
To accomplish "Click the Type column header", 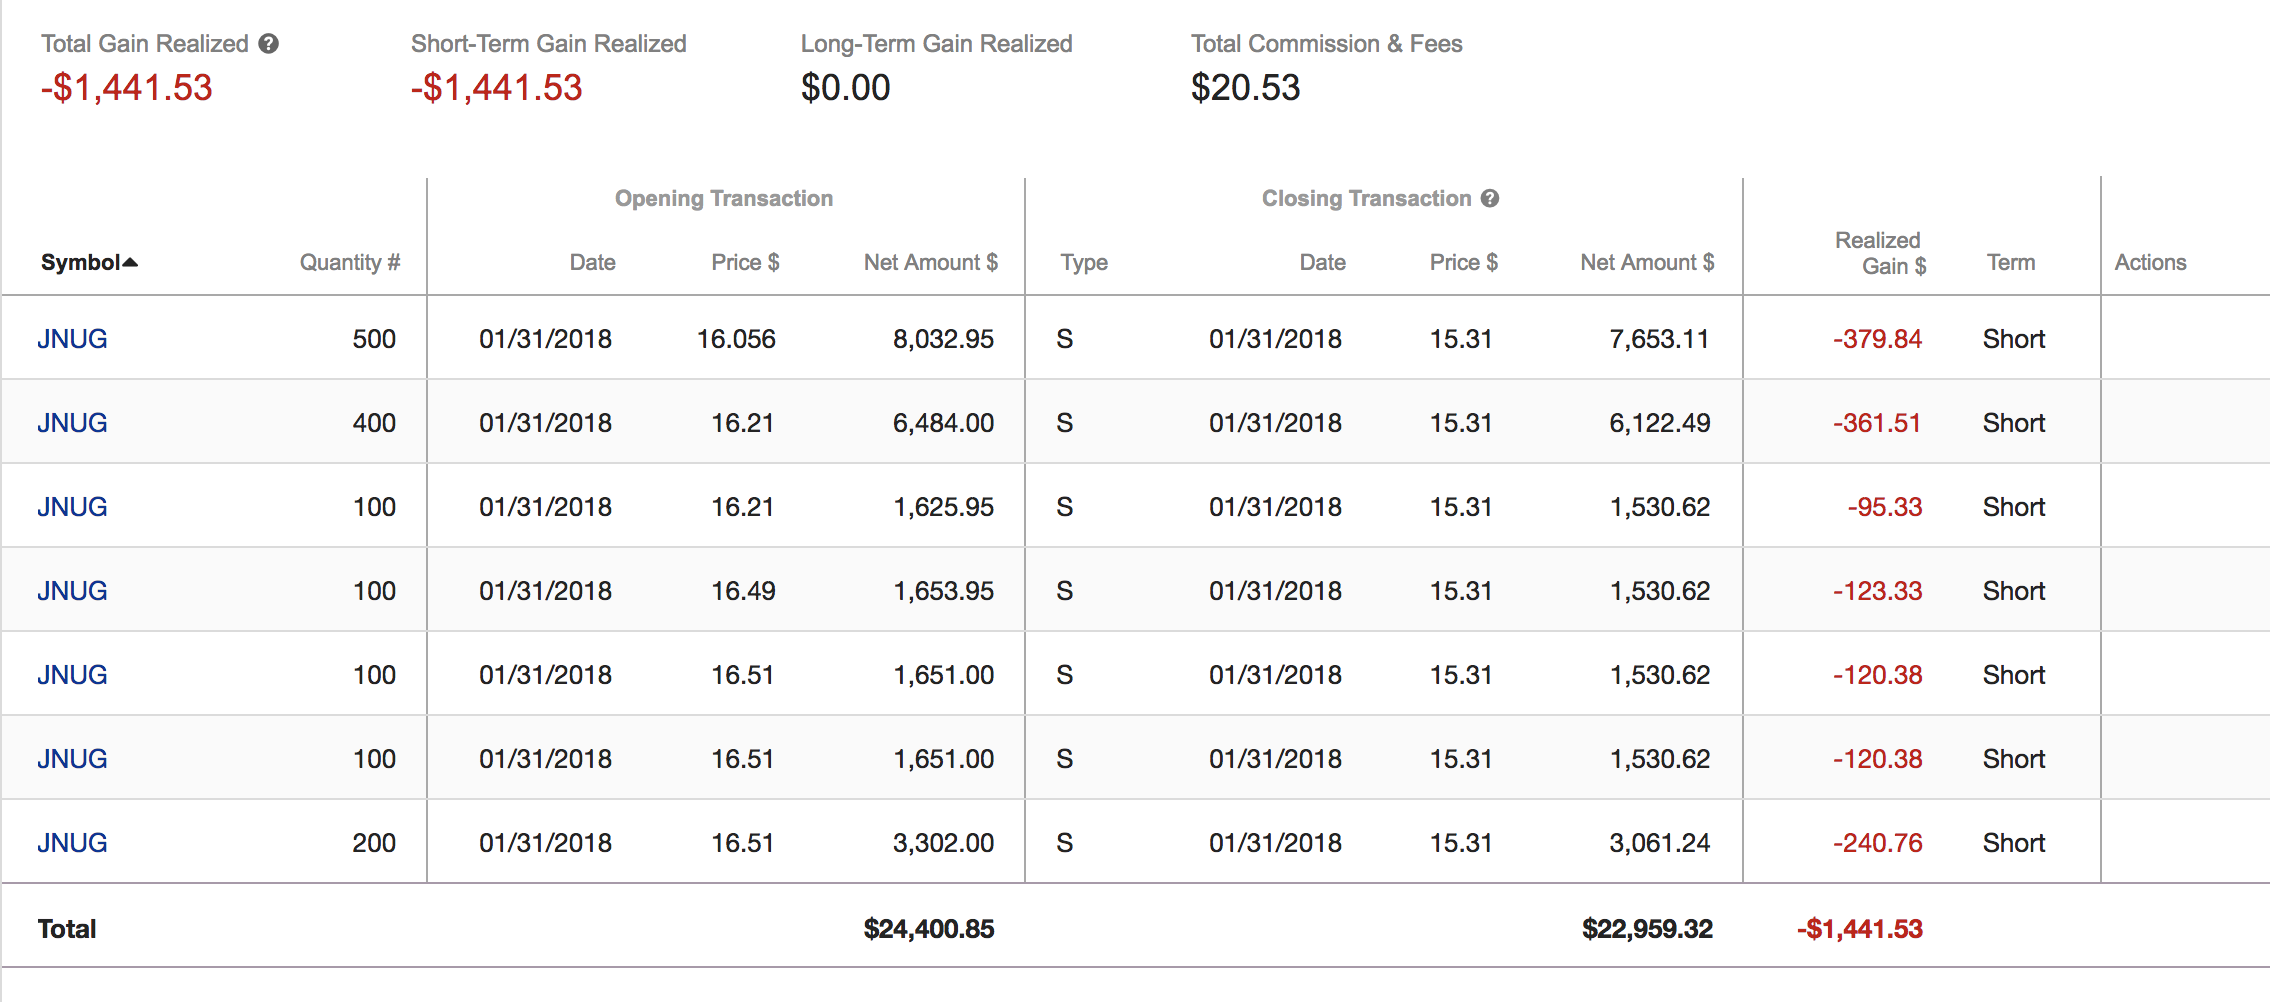I will pyautogui.click(x=1084, y=262).
